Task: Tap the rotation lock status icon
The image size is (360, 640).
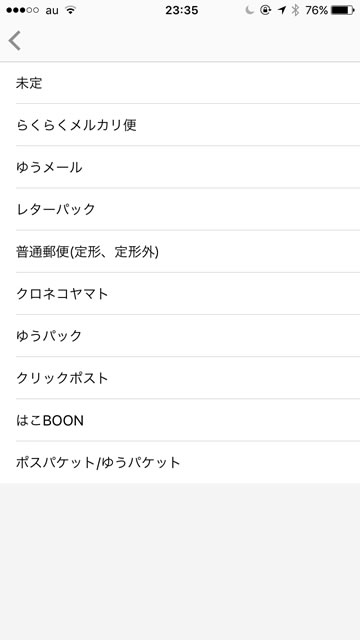Action: (265, 11)
